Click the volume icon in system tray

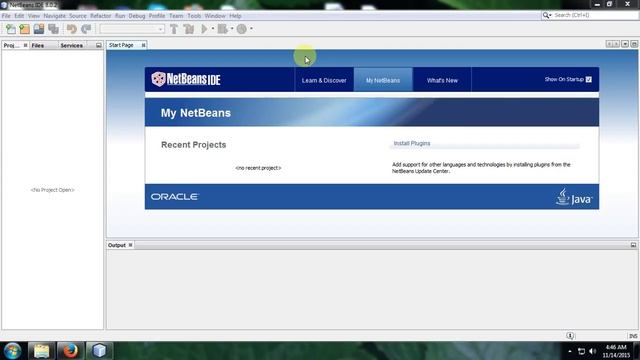tap(593, 351)
